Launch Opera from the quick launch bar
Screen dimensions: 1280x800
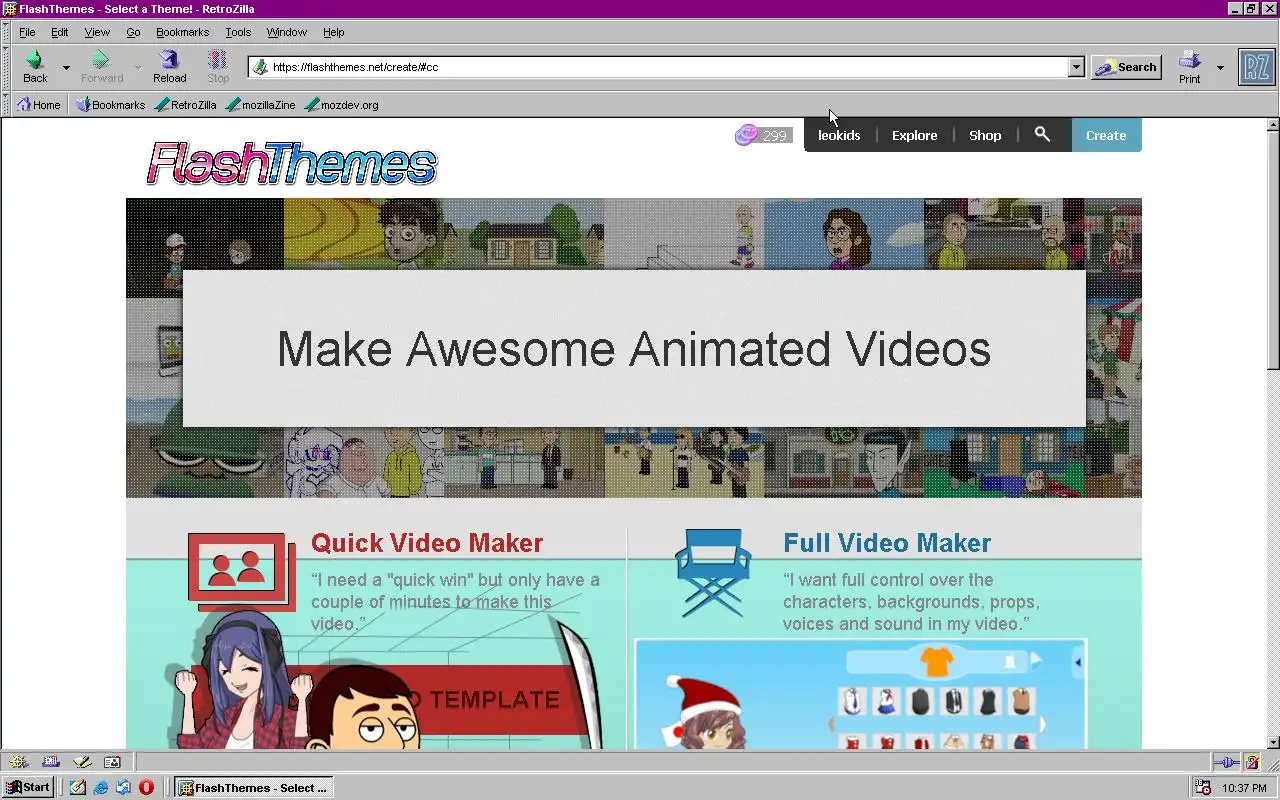click(x=147, y=787)
